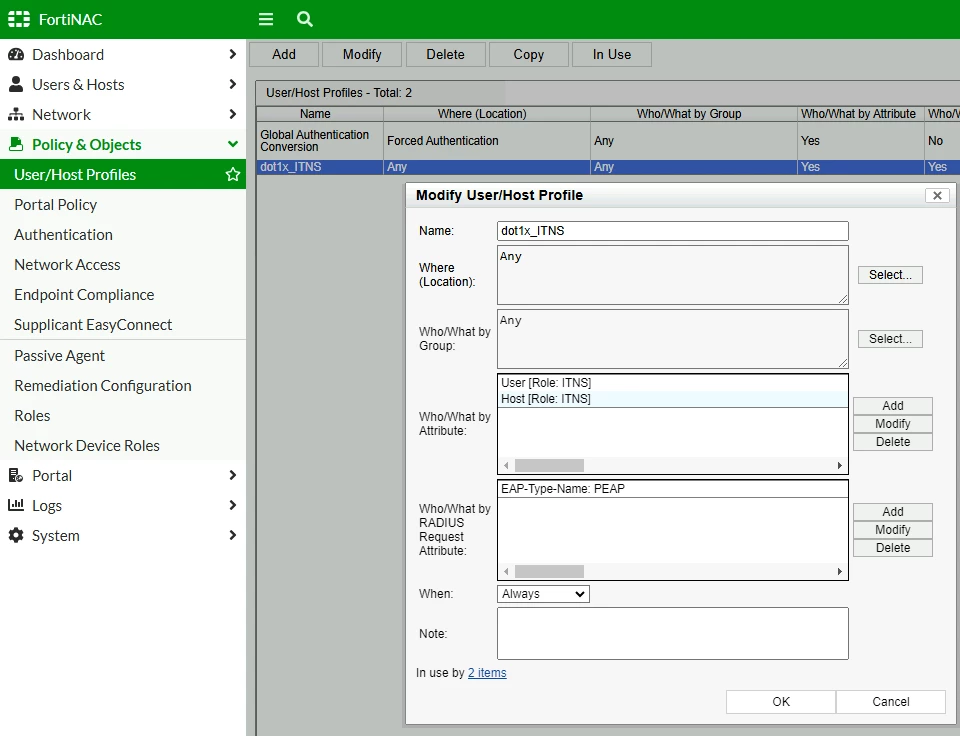Click the Add toolbar button
Screen dimensions: 960x736
pos(284,54)
